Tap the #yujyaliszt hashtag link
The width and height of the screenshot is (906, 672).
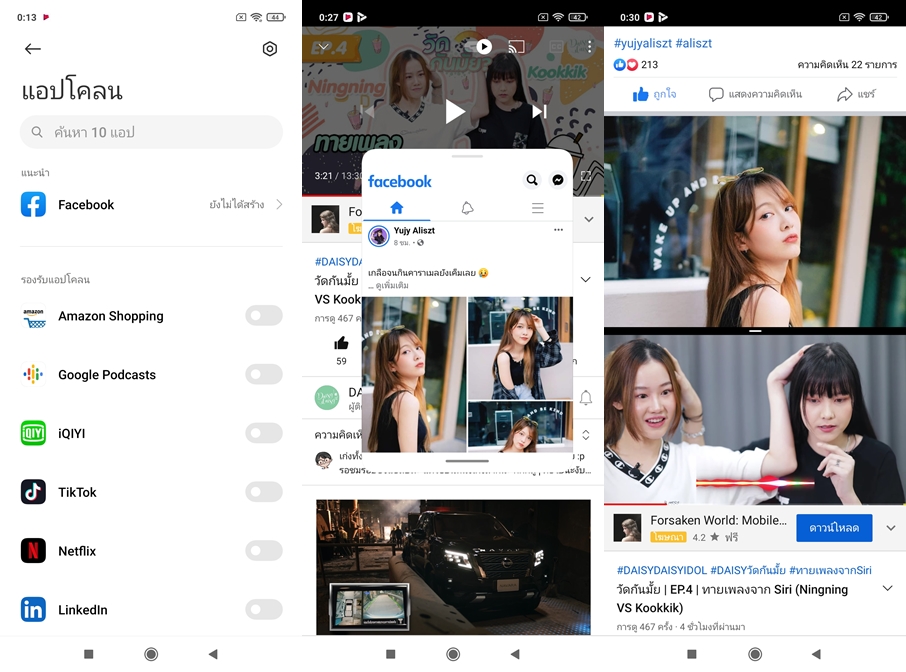[x=642, y=43]
